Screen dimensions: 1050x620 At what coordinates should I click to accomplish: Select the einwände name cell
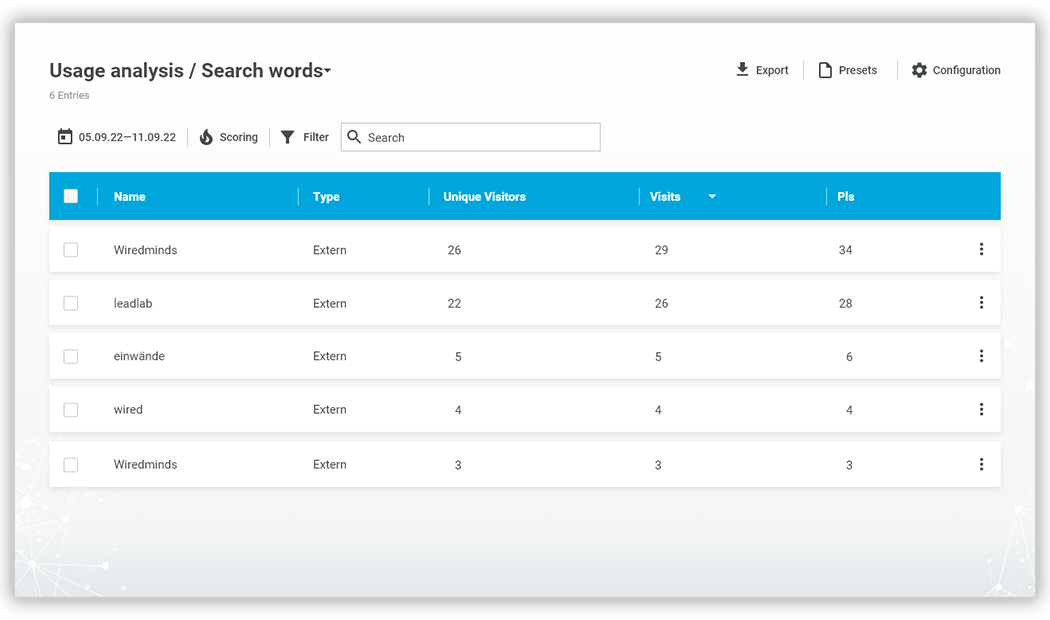tap(139, 356)
